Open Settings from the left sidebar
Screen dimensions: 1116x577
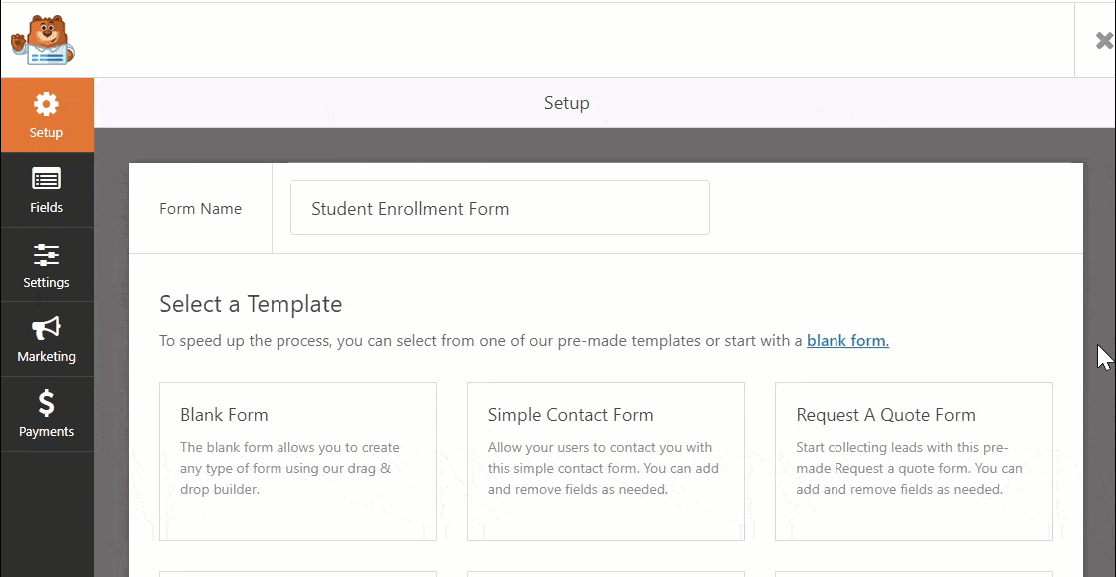click(x=46, y=265)
